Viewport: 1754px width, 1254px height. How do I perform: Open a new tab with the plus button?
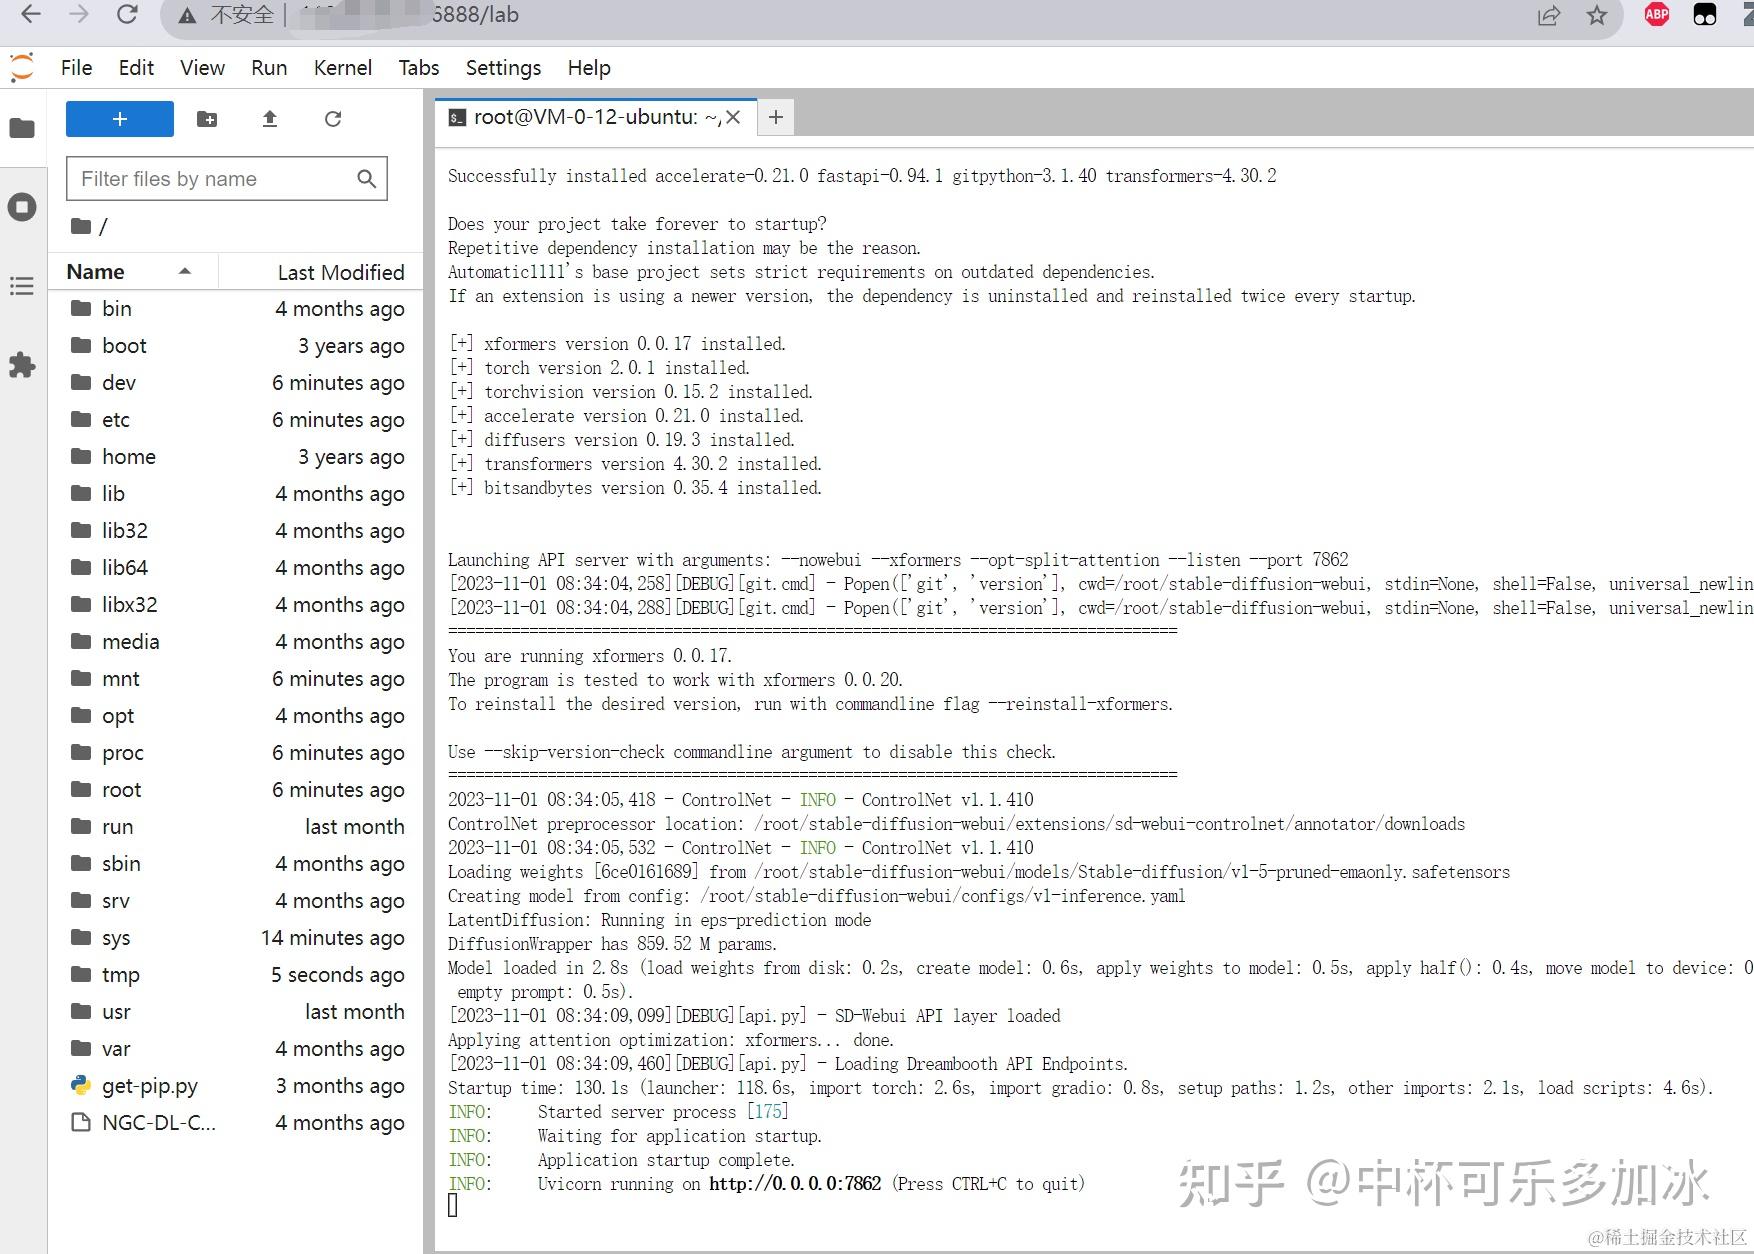pos(776,117)
